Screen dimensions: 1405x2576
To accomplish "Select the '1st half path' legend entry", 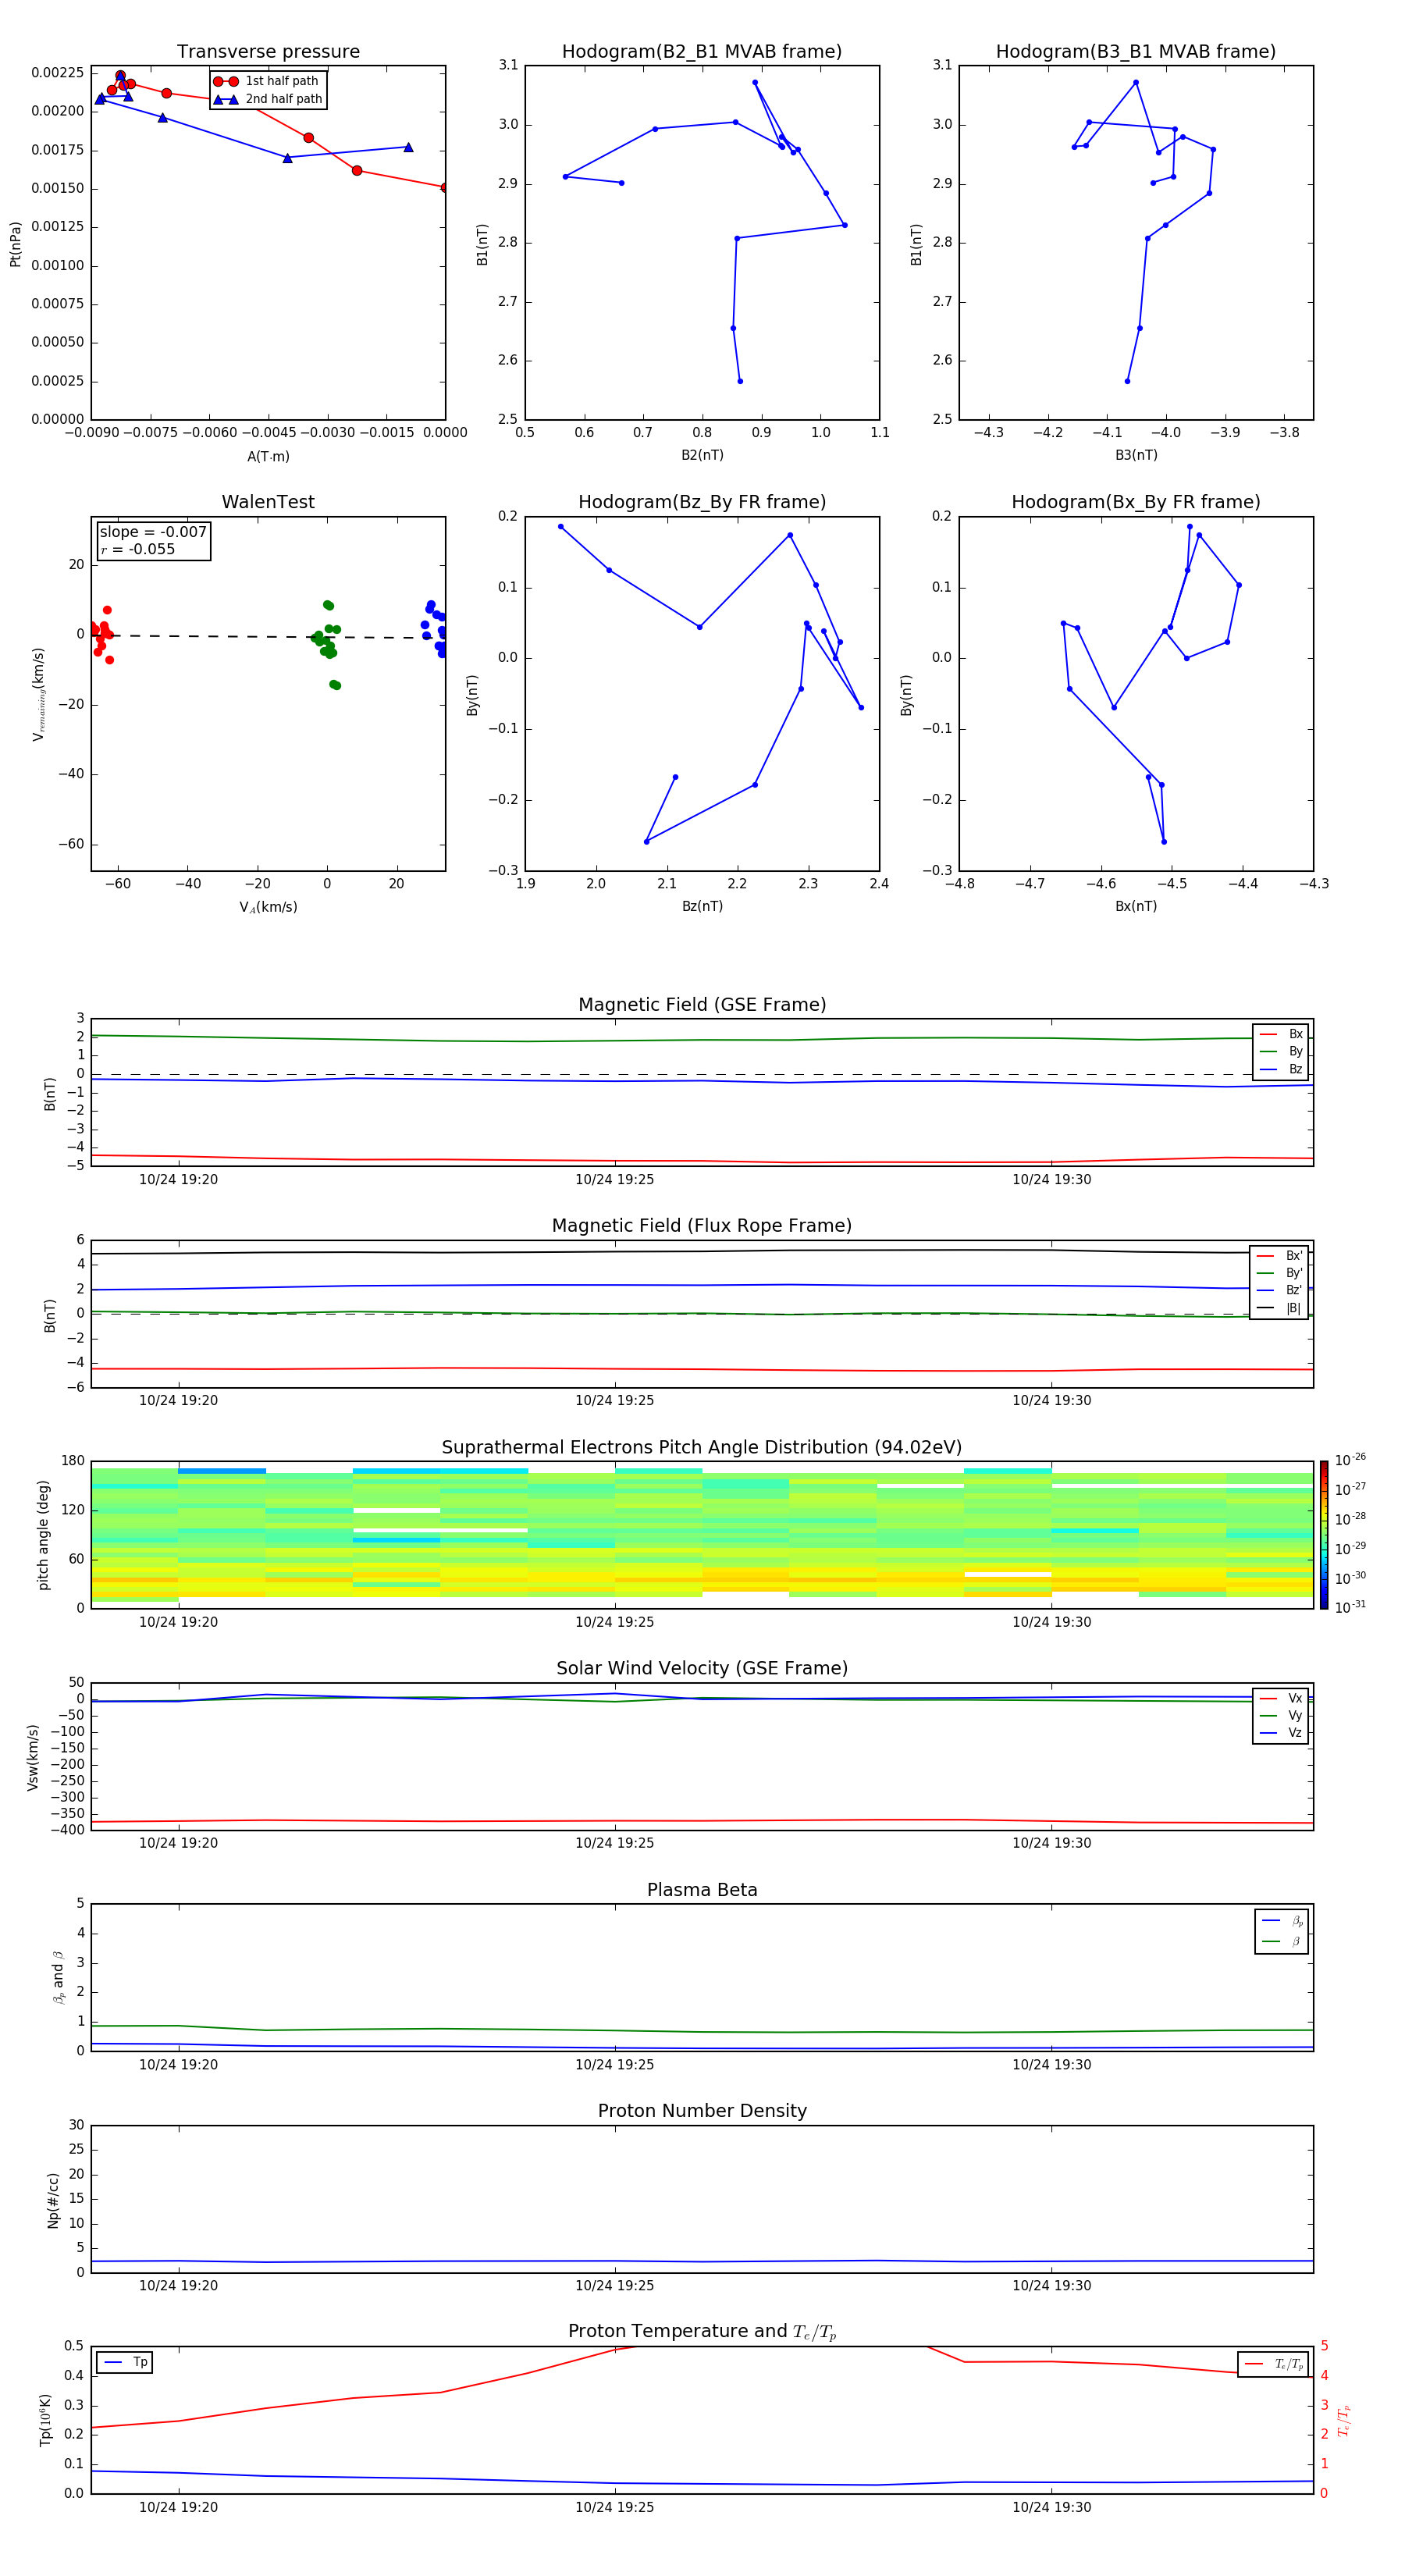I will [x=267, y=81].
